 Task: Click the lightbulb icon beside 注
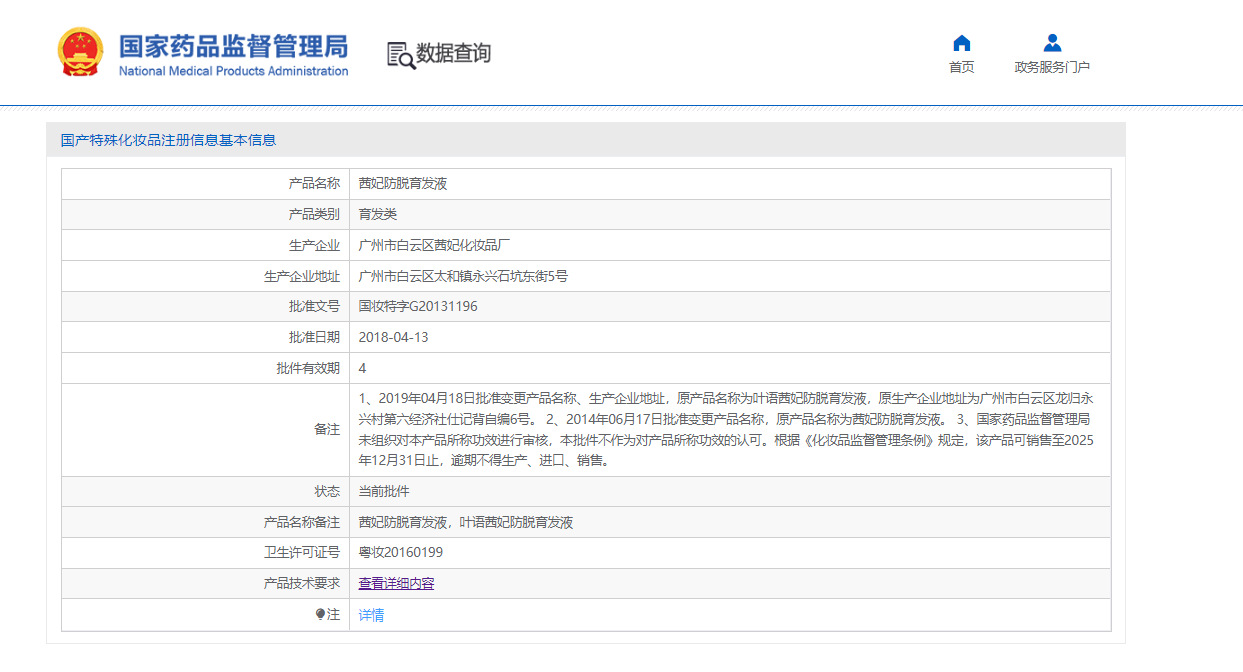(x=320, y=615)
